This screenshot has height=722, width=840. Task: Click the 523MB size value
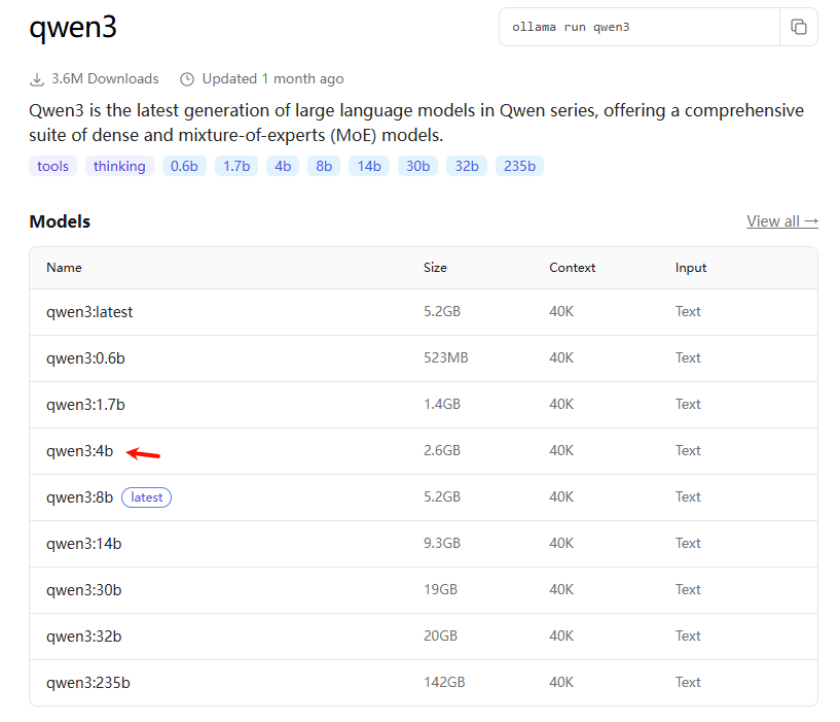click(x=446, y=358)
